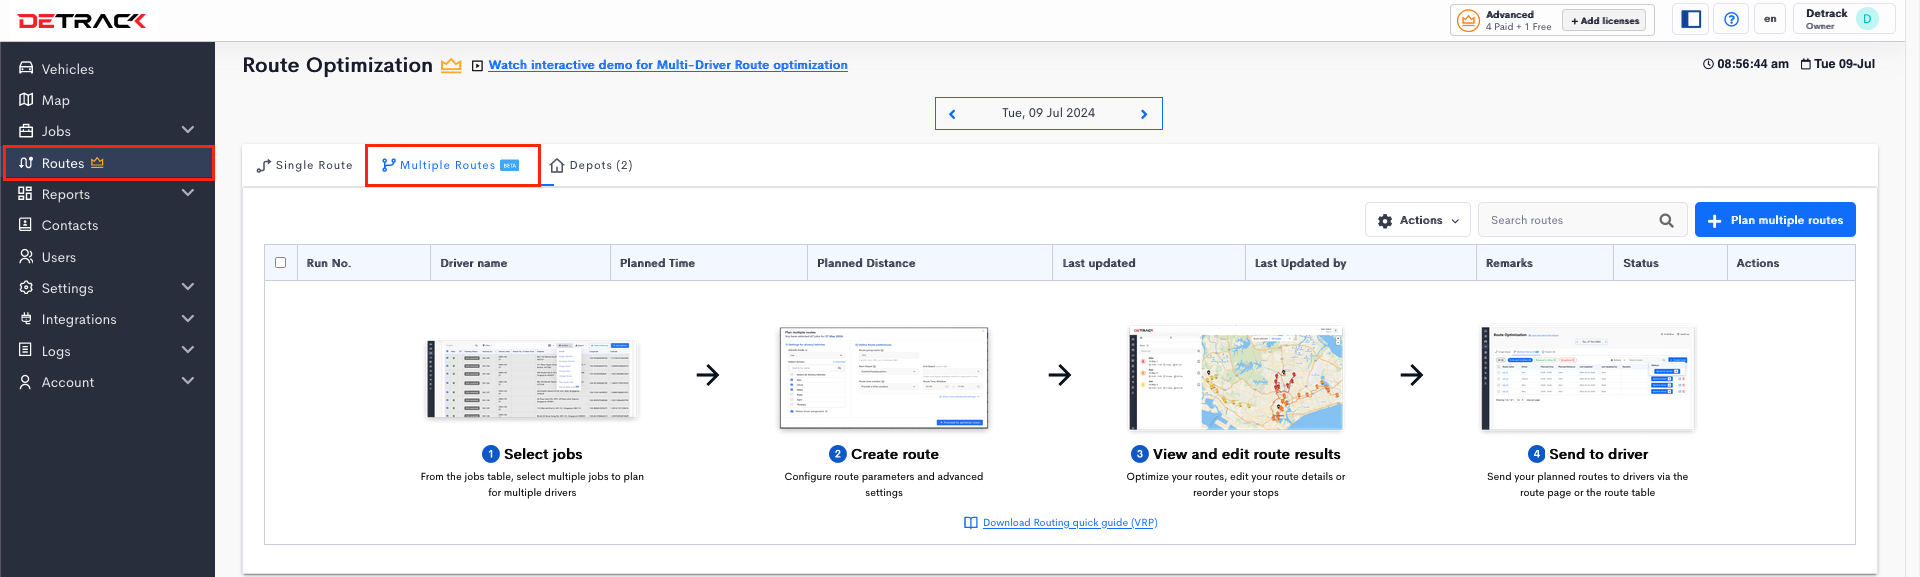Open the help question mark icon
The image size is (1920, 577).
click(x=1731, y=19)
